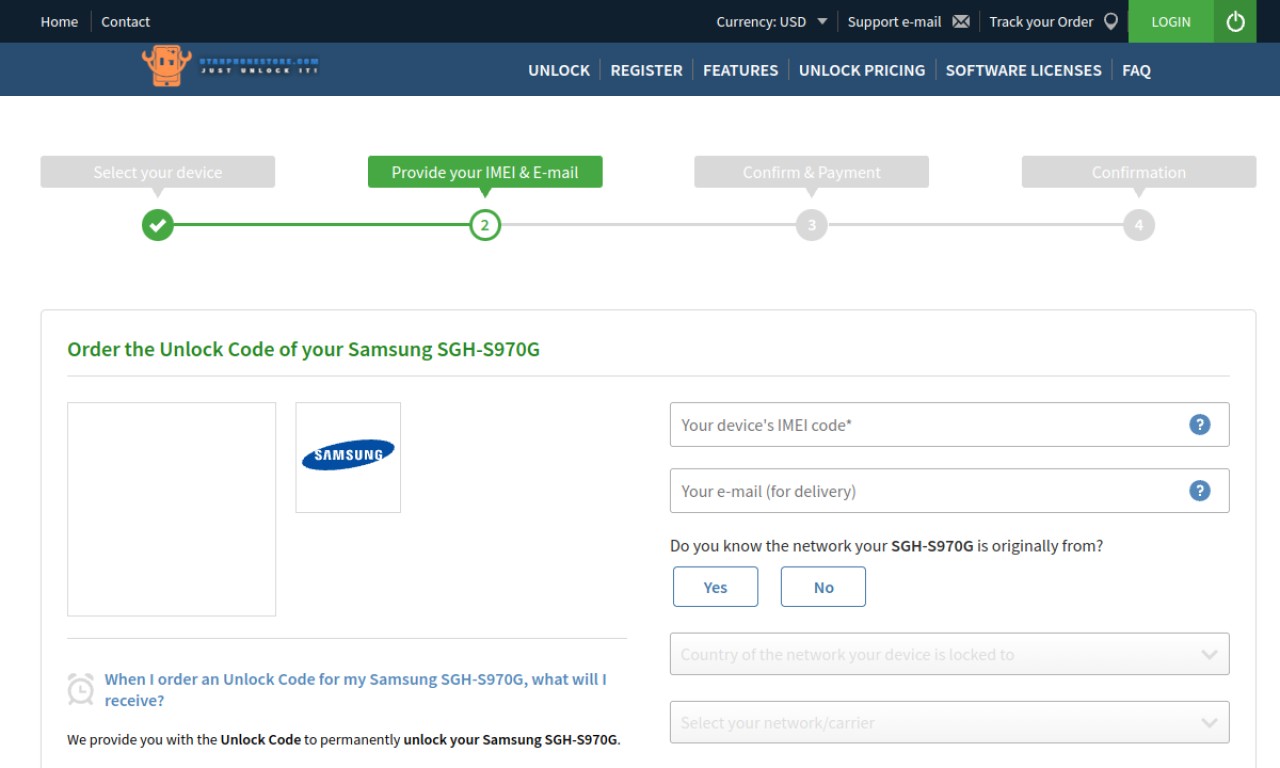Answer No to knowing the original network
This screenshot has width=1280, height=768.
(x=823, y=587)
